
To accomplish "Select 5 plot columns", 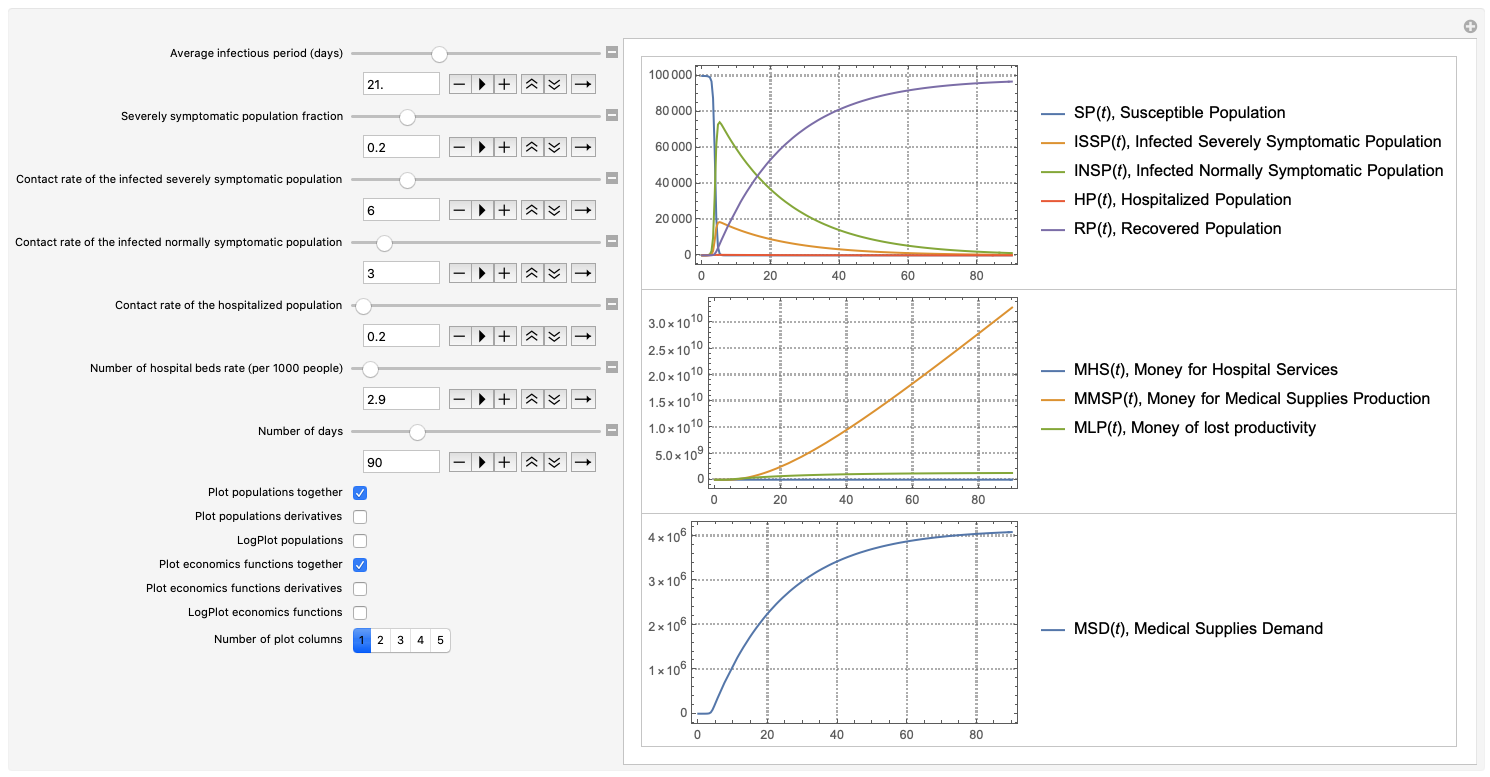I will coord(440,640).
